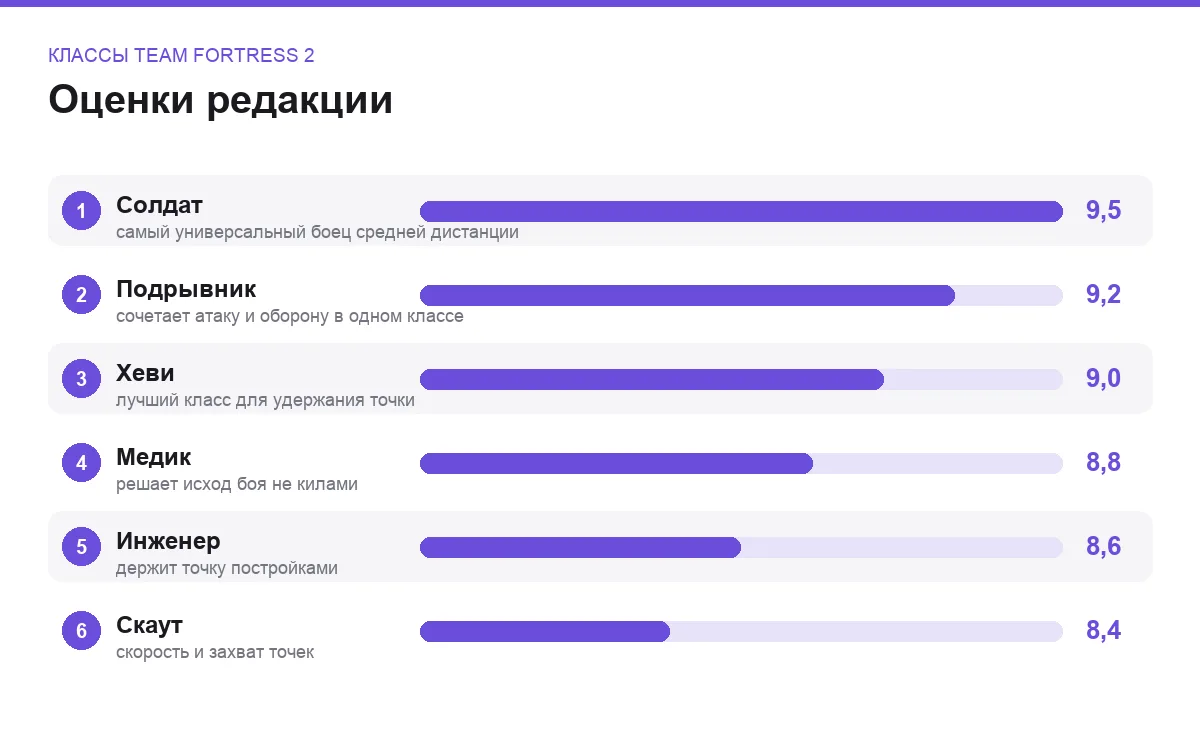Click the 9,5 score value
This screenshot has height=731, width=1200.
[x=1104, y=211]
